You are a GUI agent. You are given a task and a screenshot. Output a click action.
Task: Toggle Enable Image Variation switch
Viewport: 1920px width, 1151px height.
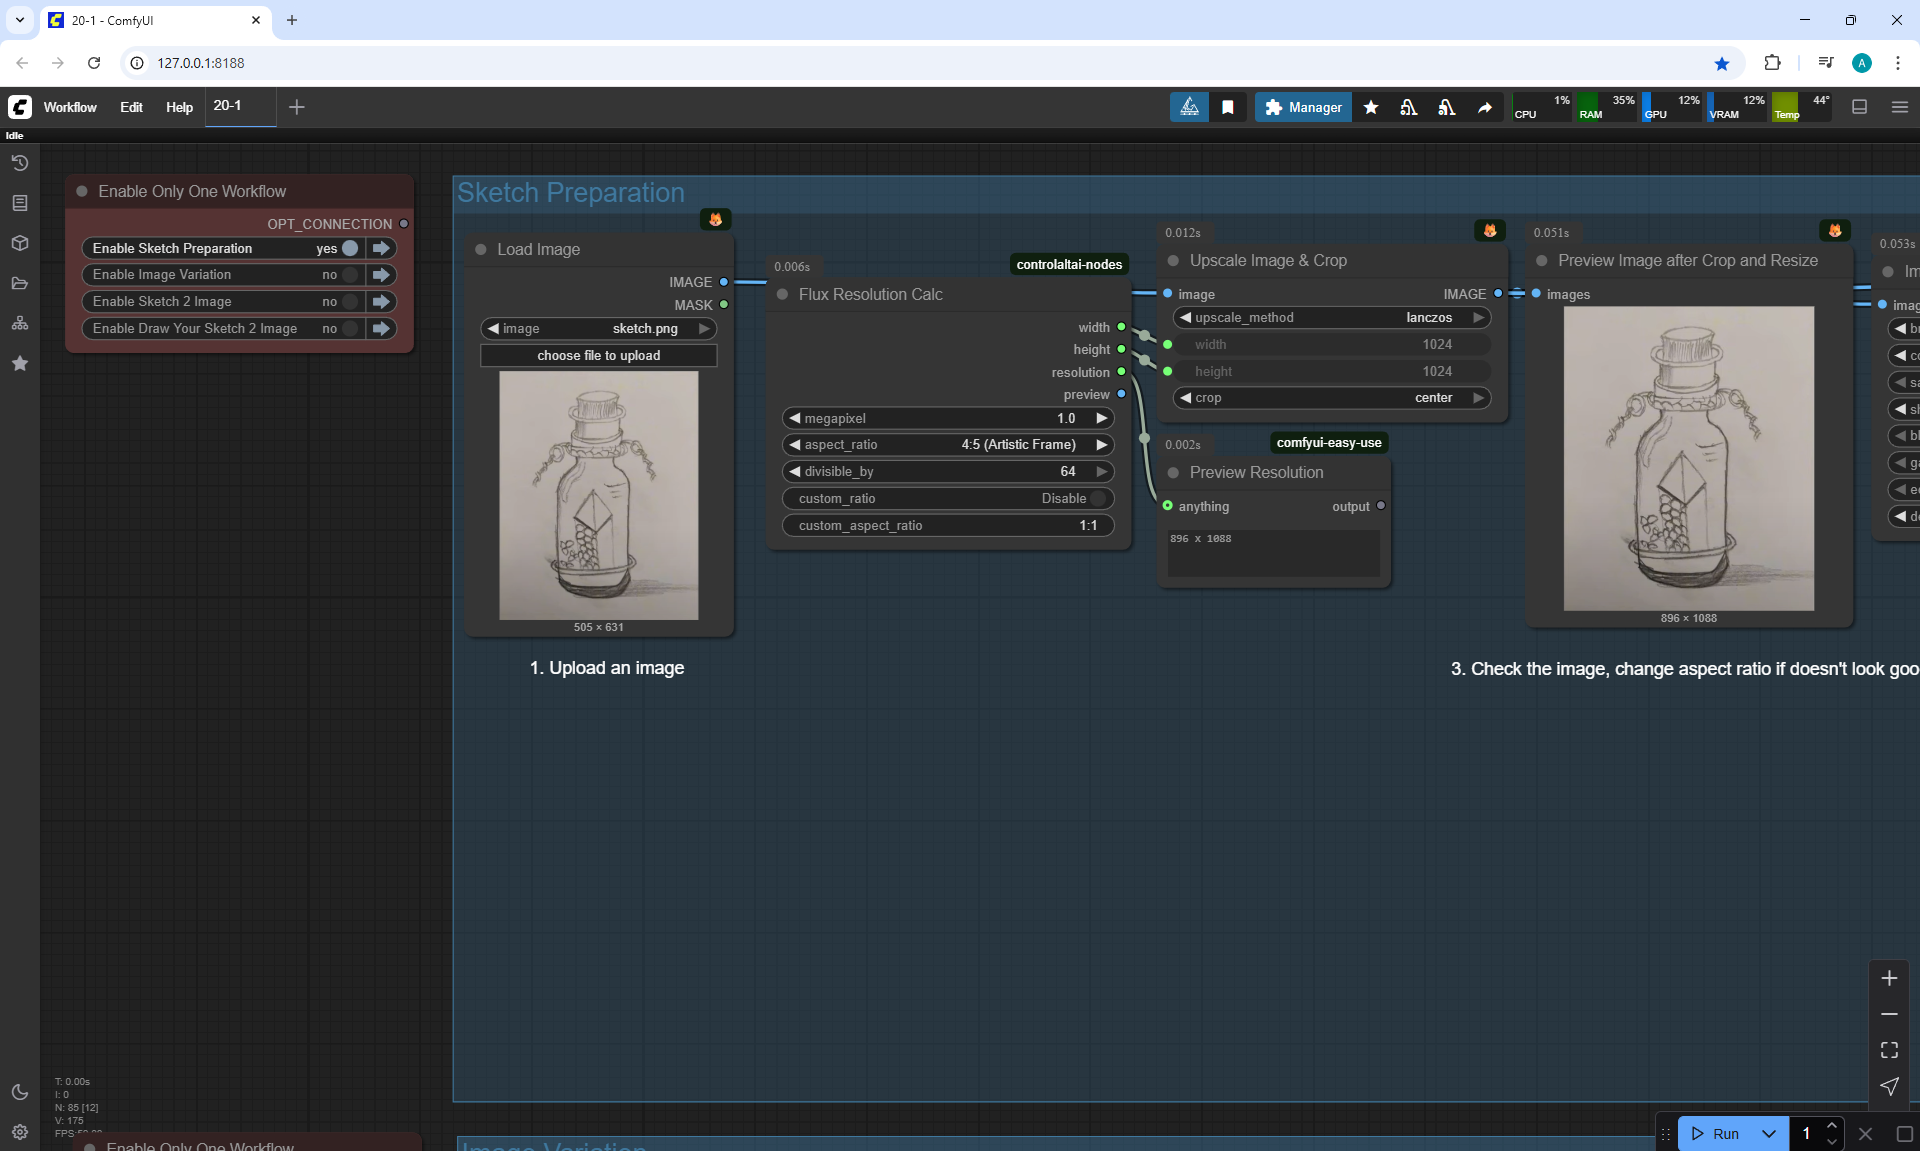click(x=349, y=275)
